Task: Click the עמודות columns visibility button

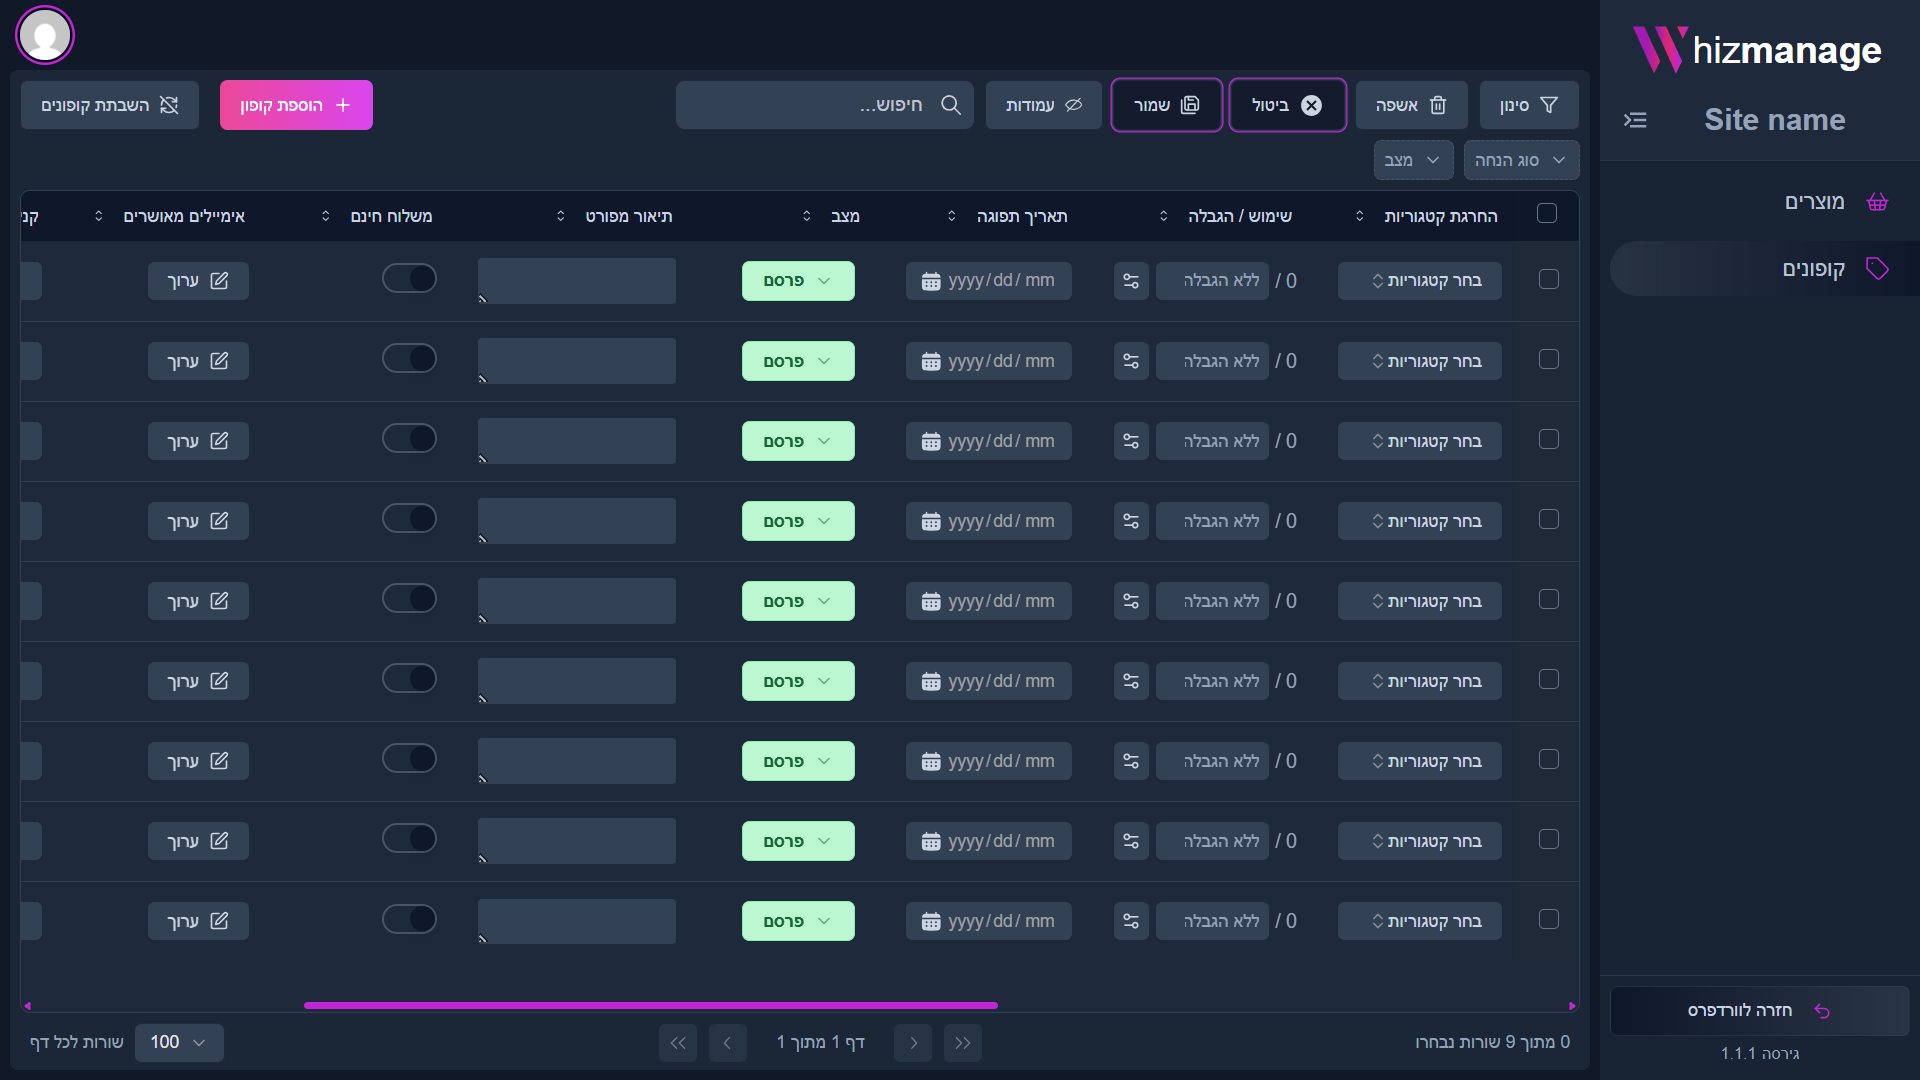Action: (1043, 105)
